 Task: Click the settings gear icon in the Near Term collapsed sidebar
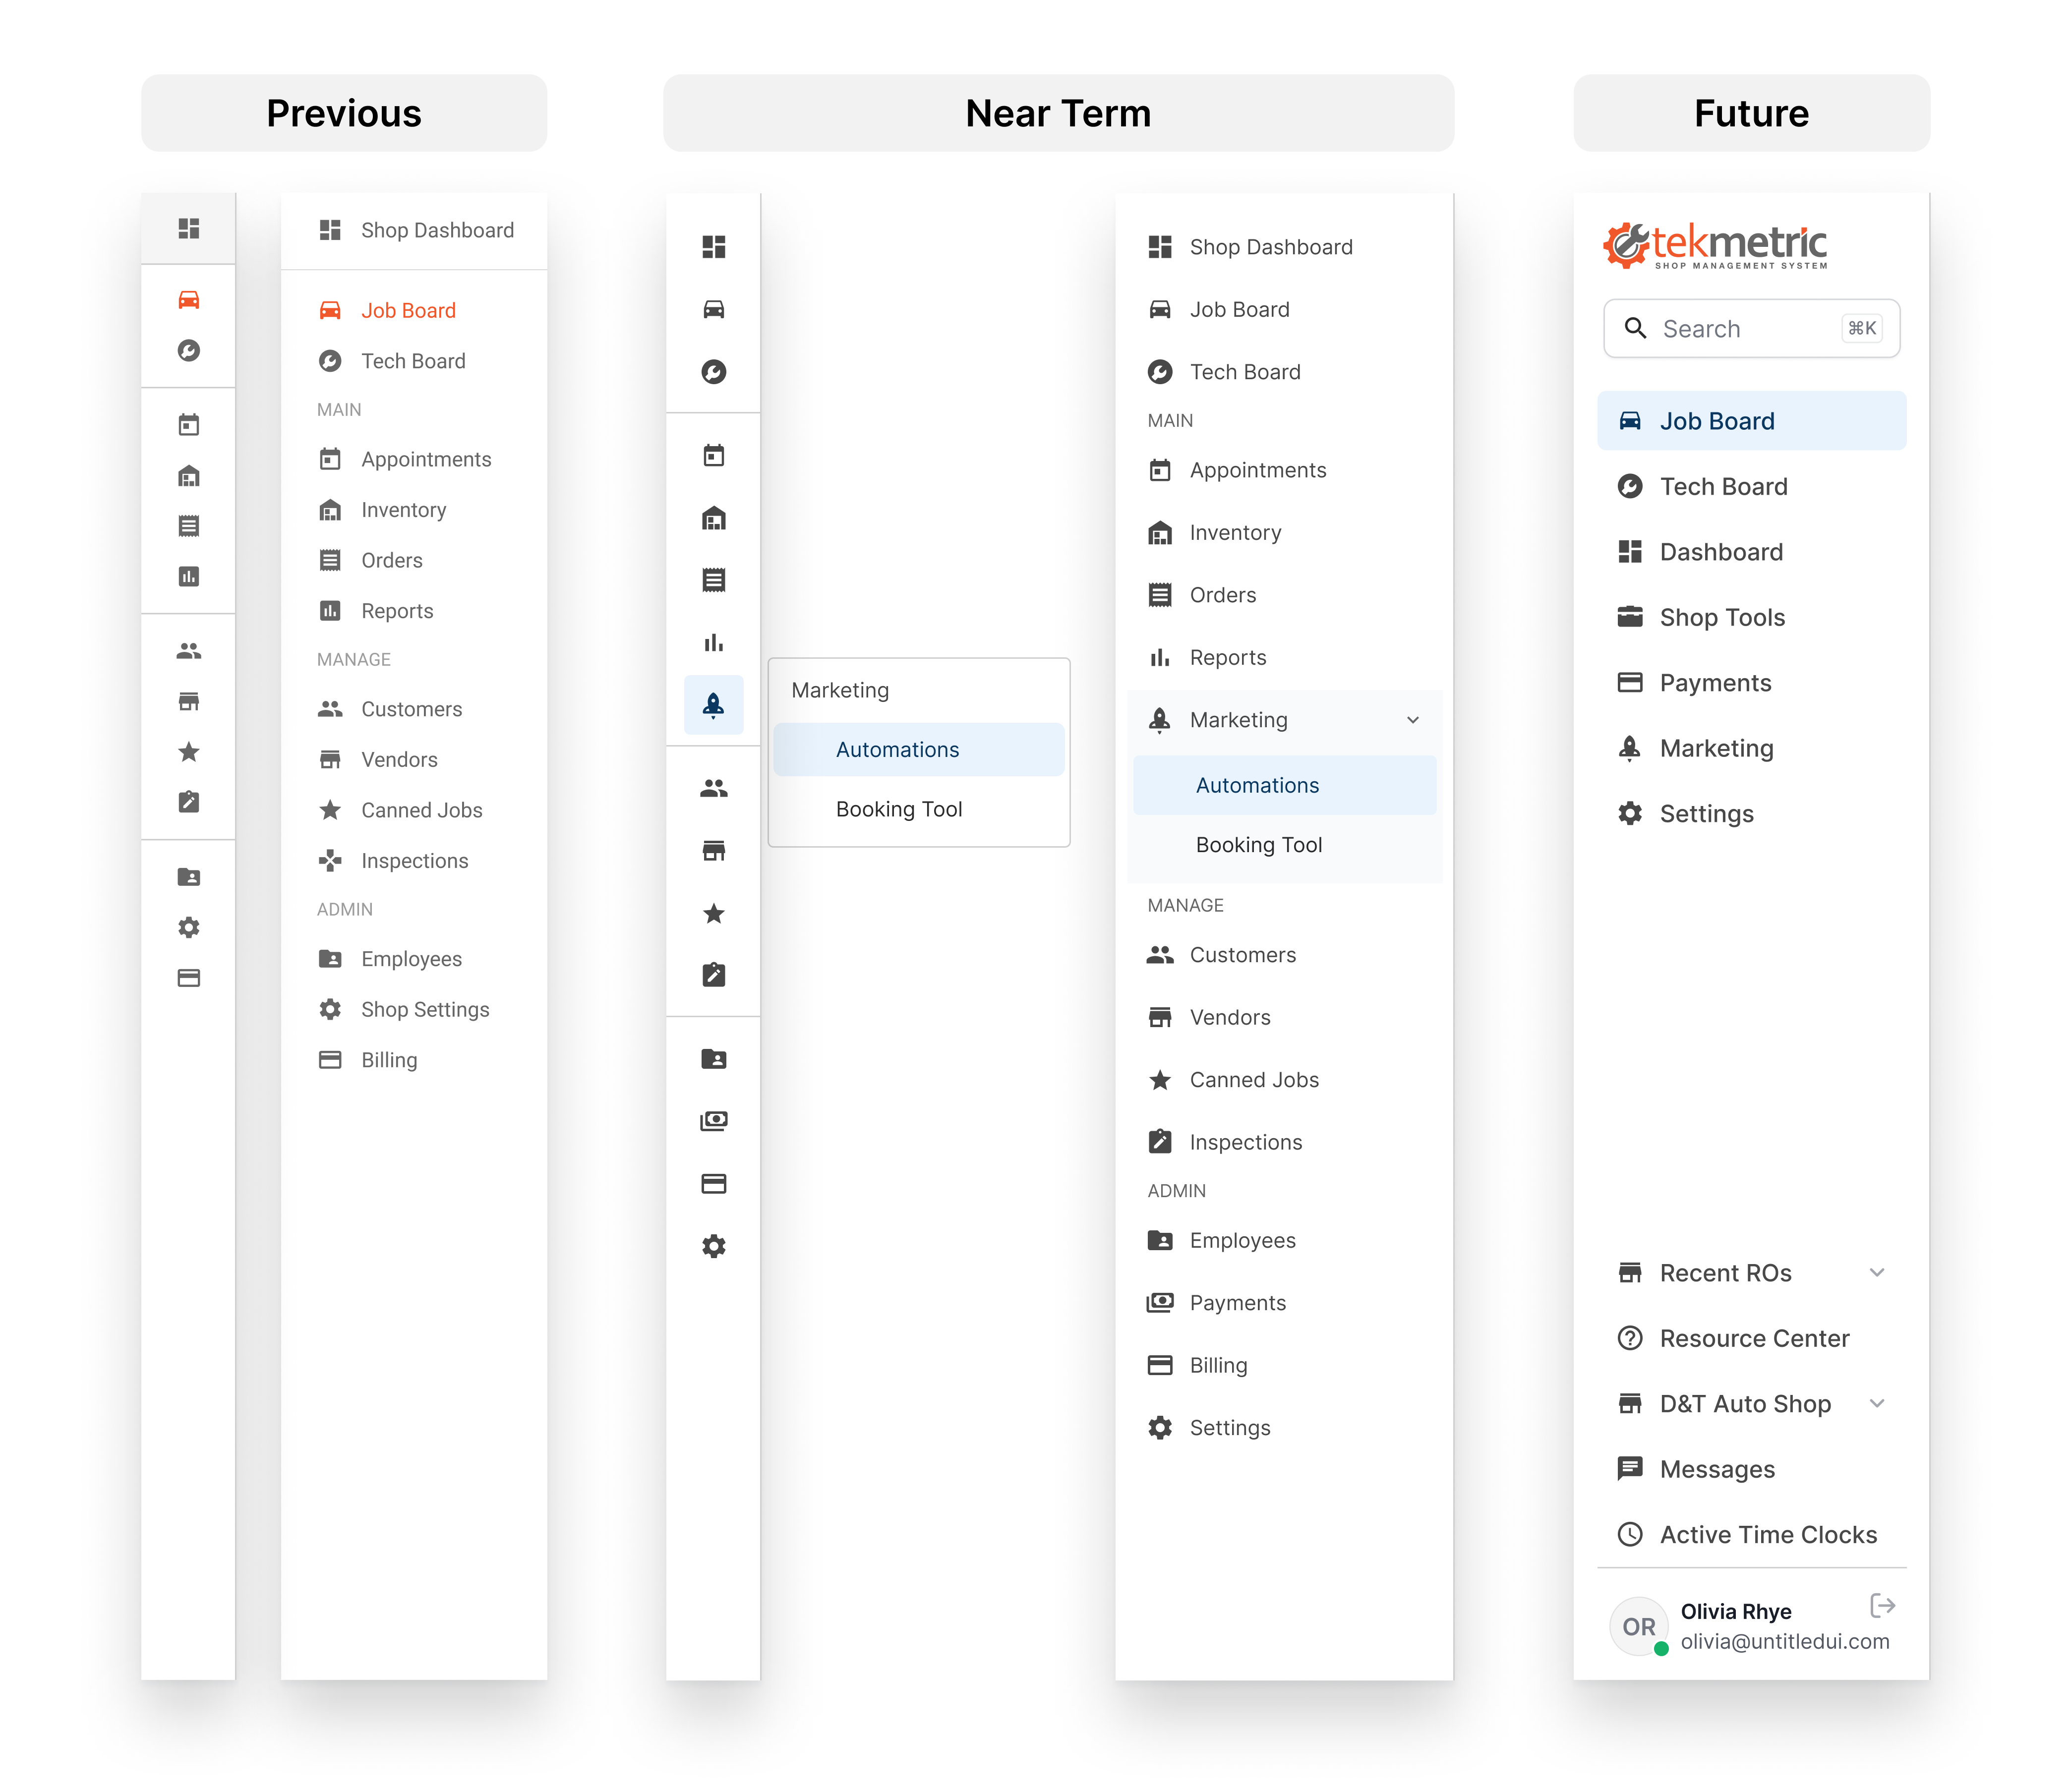[713, 1246]
